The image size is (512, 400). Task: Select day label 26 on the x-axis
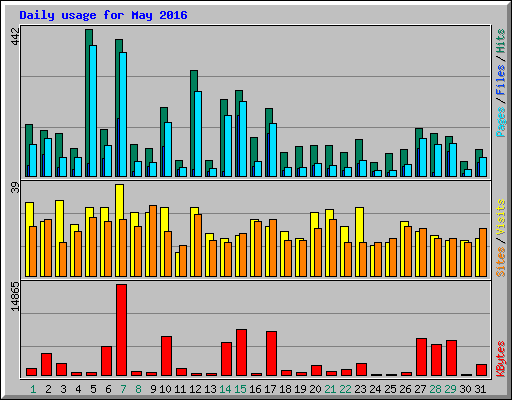(x=405, y=389)
